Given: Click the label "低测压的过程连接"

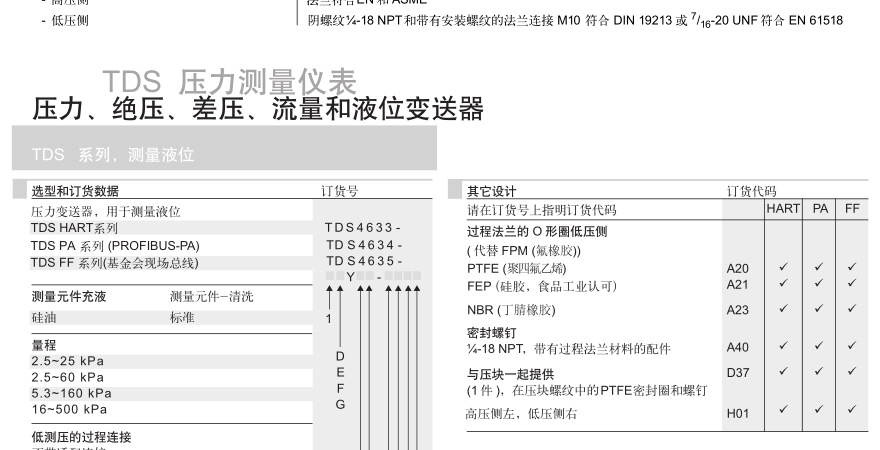Looking at the screenshot, I should click(81, 437).
